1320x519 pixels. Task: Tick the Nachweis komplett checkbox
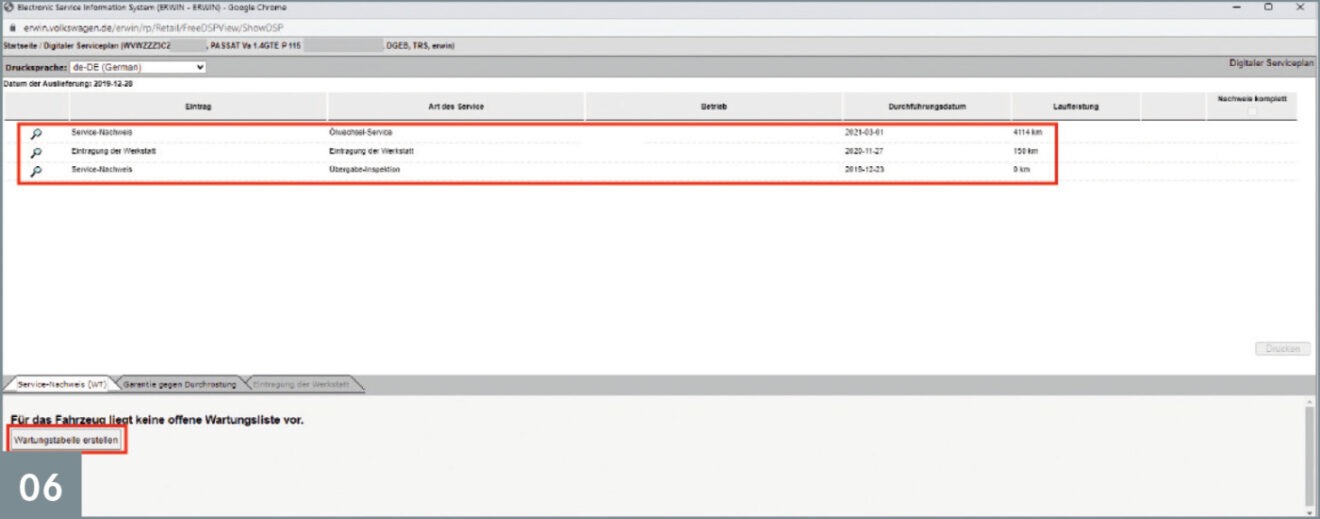click(x=1251, y=111)
